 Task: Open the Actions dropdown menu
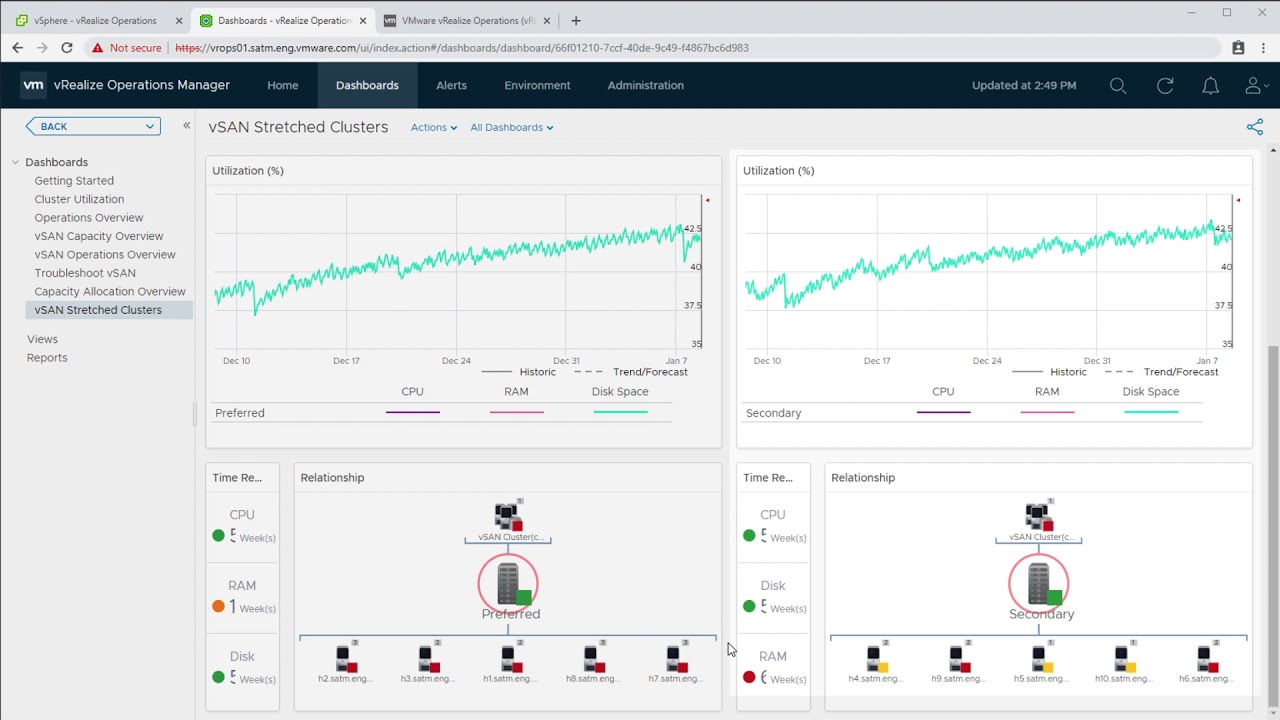pos(433,127)
